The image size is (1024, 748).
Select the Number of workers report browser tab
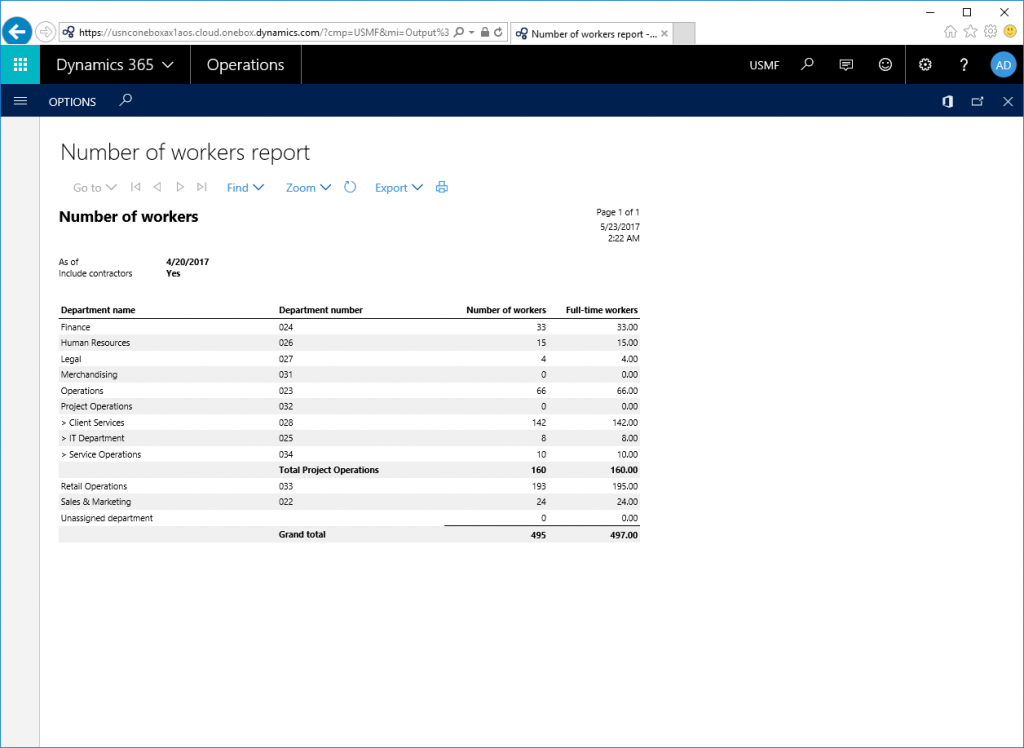[x=588, y=32]
